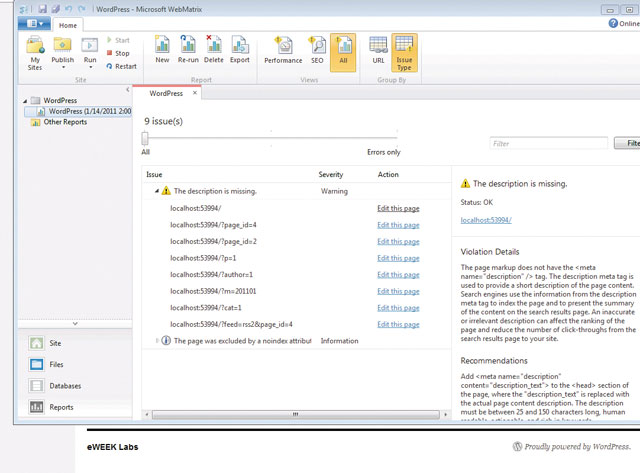640x473 pixels.
Task: Click the Redo icon in title bar
Action: [82, 9]
